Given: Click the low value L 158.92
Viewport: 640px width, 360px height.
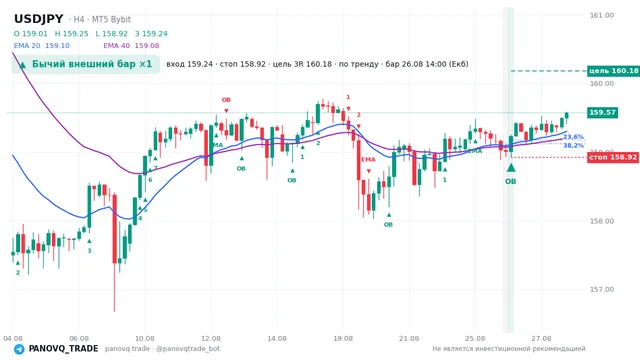Looking at the screenshot, I should coord(111,33).
